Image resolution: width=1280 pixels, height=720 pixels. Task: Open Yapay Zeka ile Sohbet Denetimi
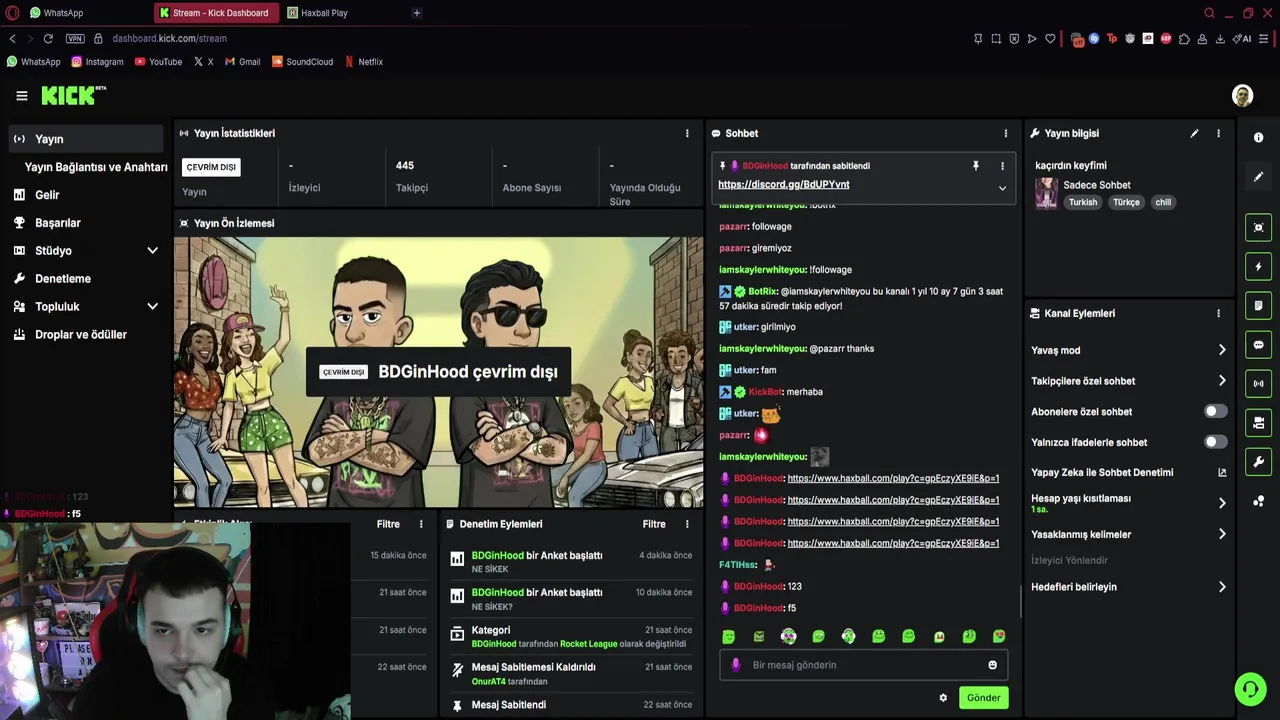(x=1128, y=472)
